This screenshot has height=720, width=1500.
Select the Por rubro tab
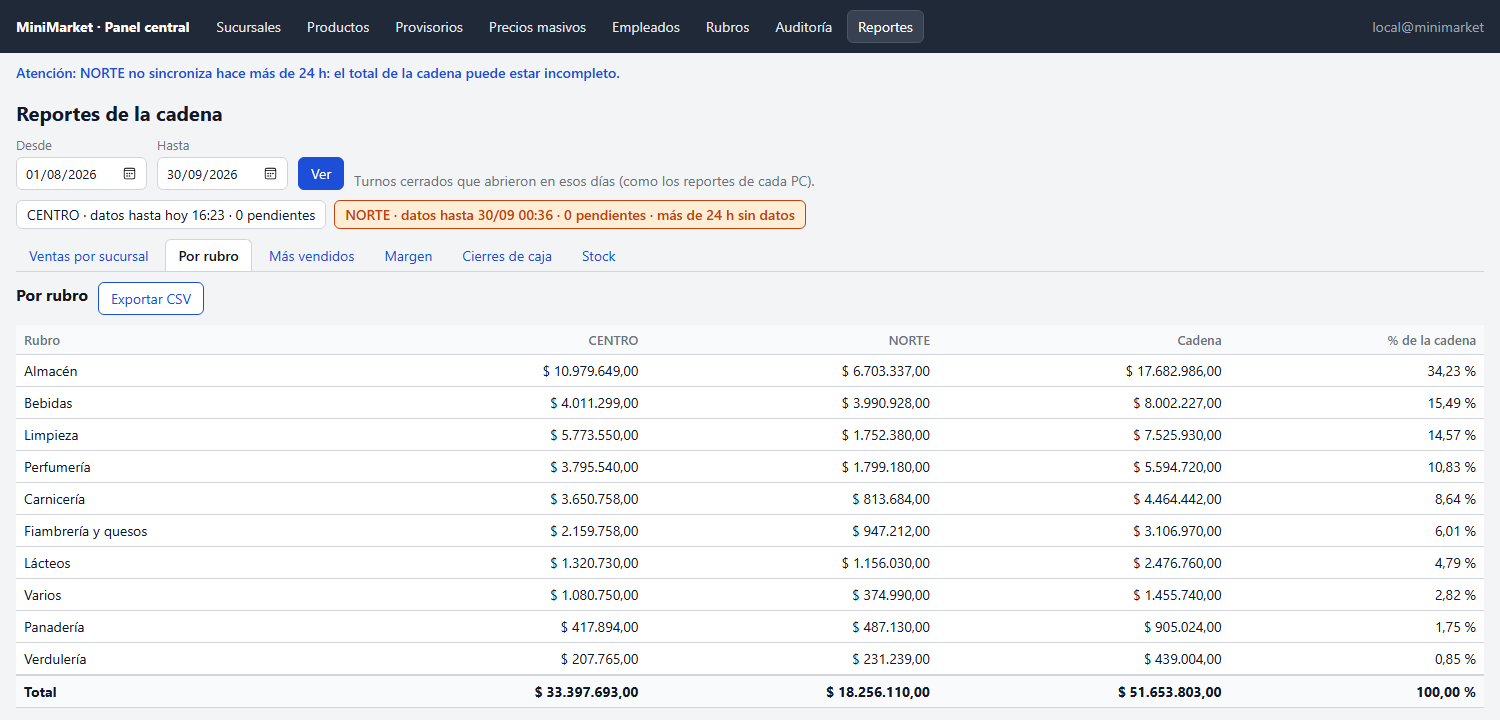tap(209, 256)
